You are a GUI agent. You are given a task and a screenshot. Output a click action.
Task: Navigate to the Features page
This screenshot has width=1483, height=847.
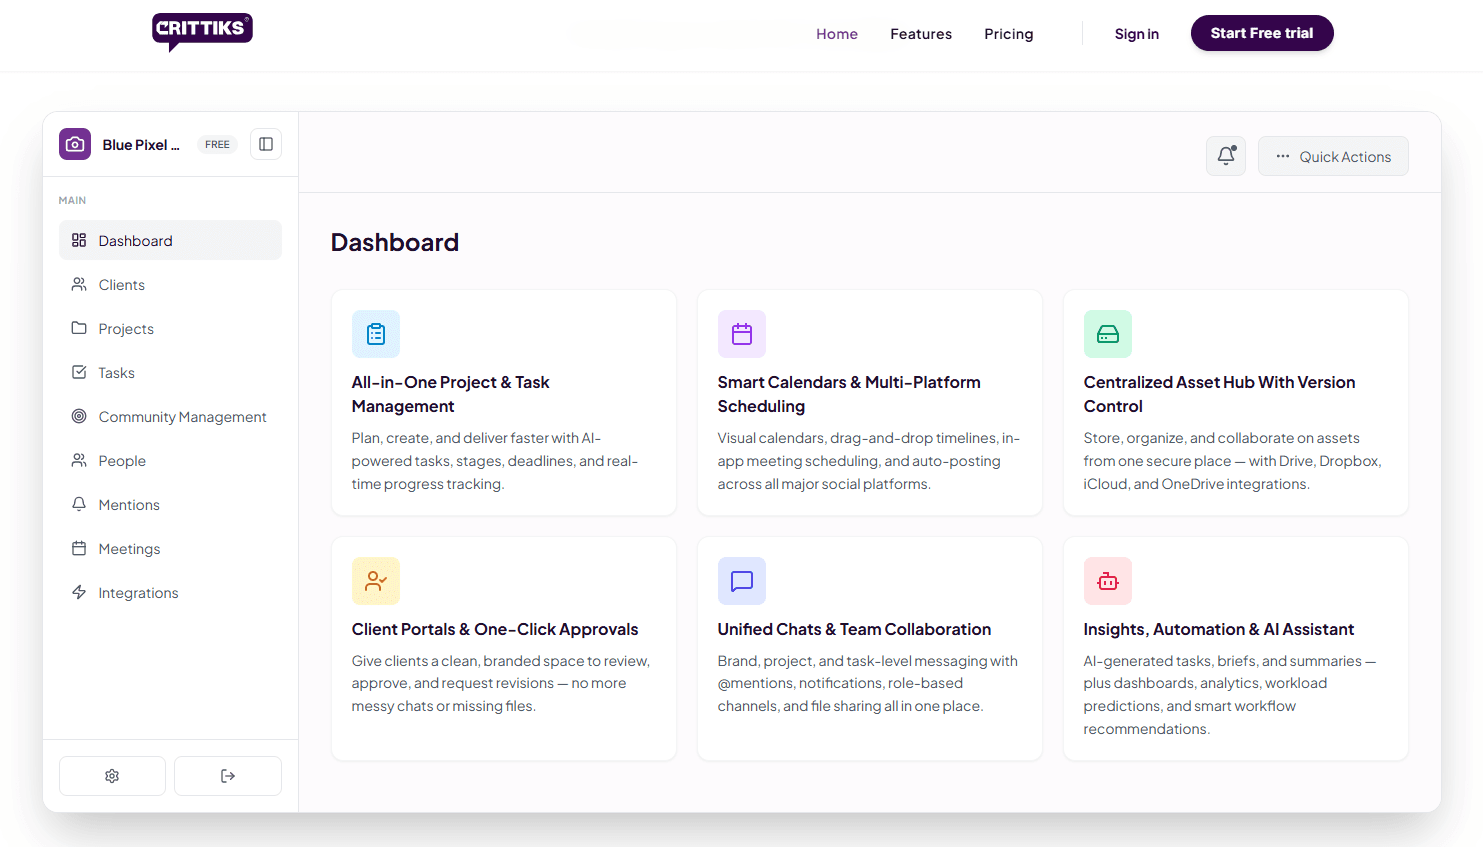tap(921, 33)
